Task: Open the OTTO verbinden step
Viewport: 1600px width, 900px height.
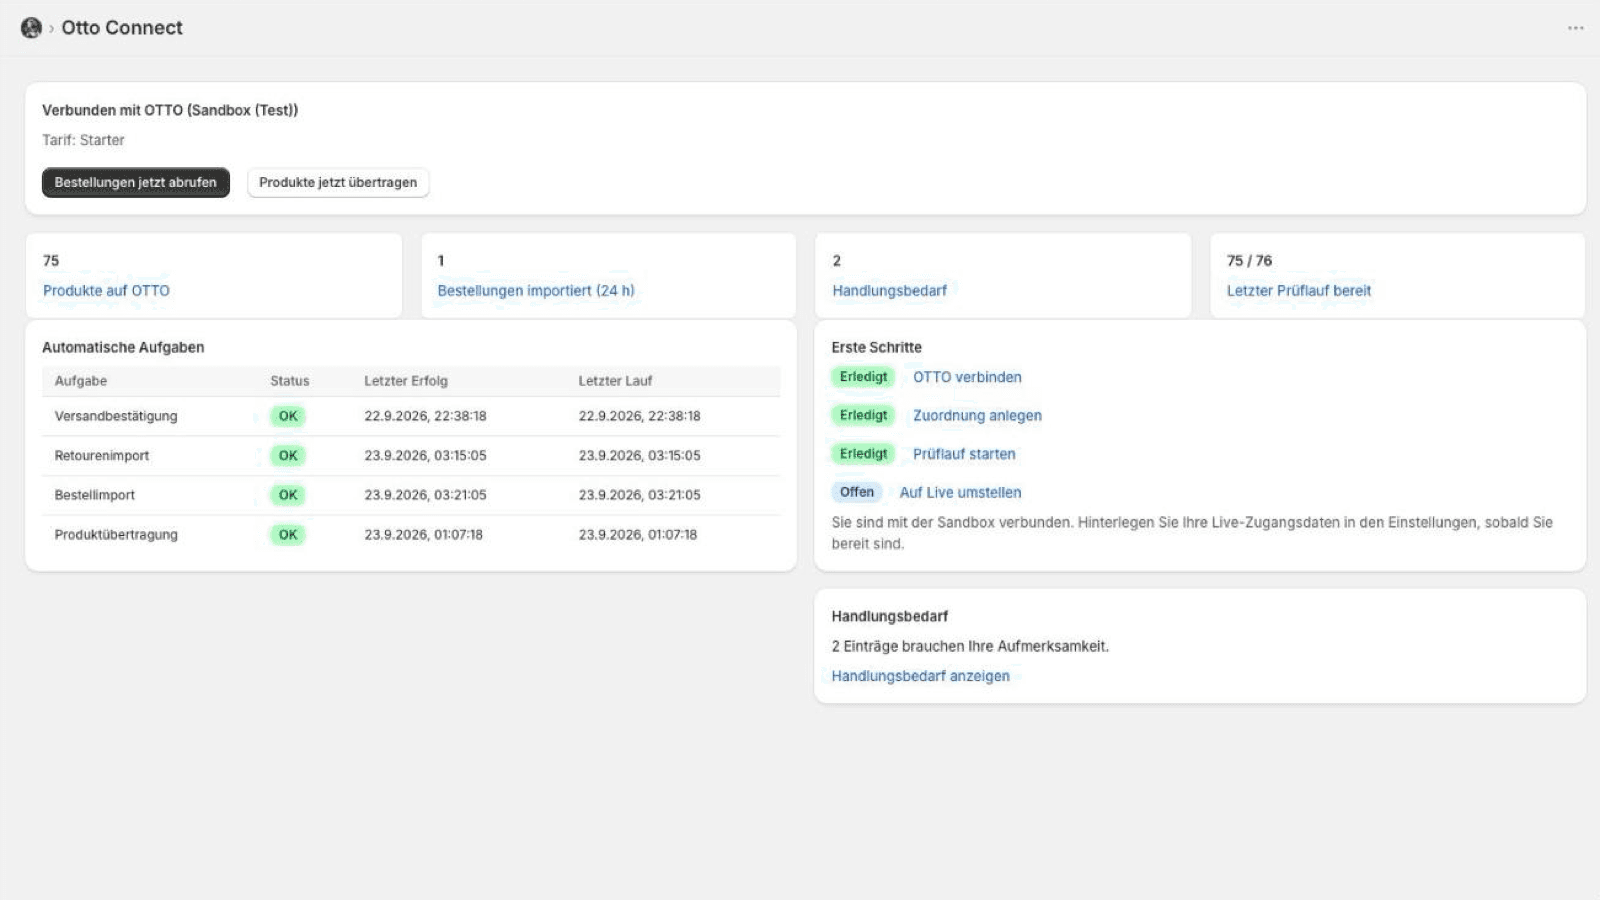Action: (967, 377)
